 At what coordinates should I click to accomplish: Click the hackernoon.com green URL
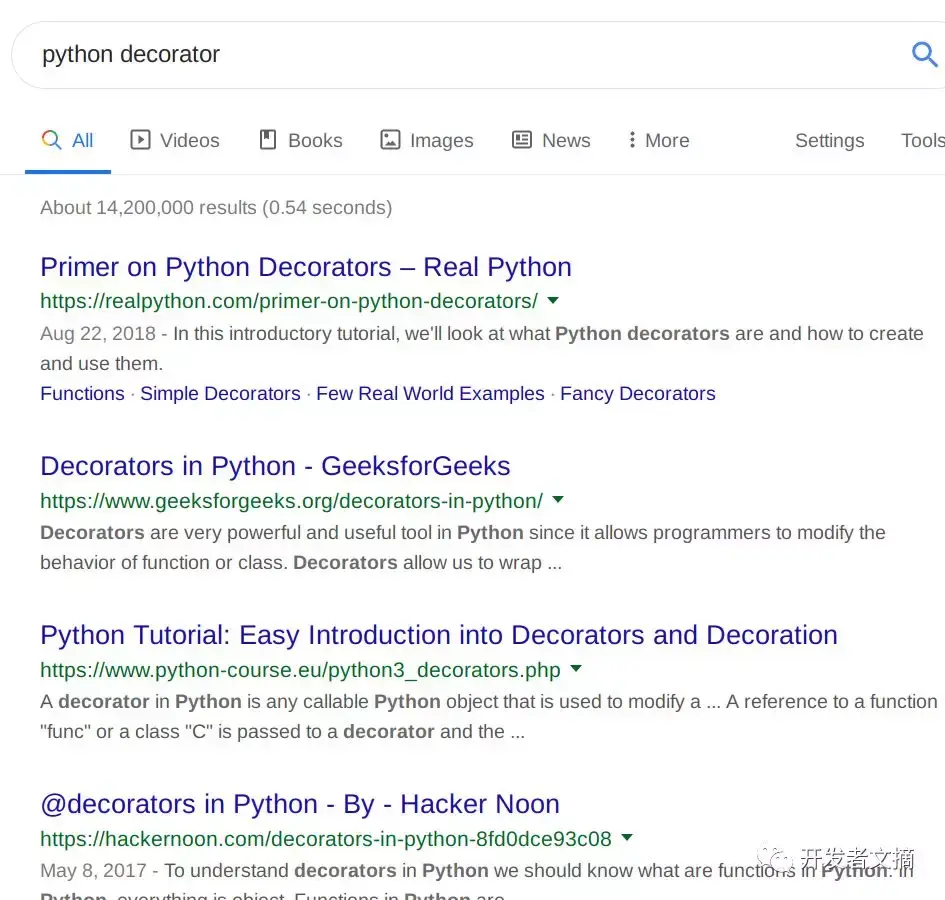click(325, 839)
